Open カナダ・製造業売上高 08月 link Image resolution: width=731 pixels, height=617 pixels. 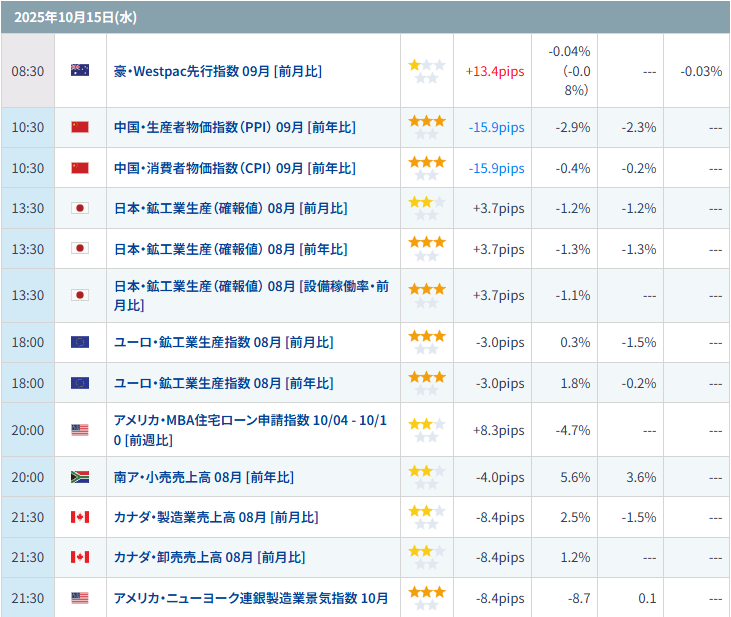[x=216, y=517]
